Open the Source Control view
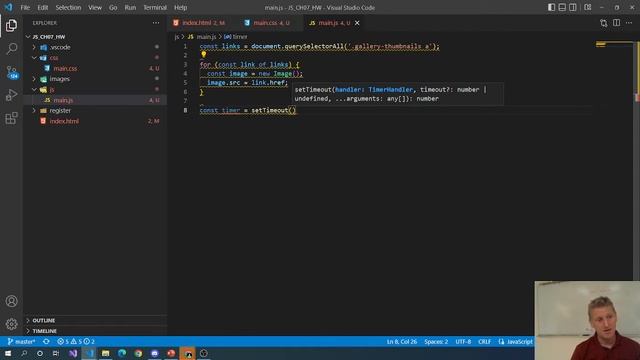 [x=11, y=72]
